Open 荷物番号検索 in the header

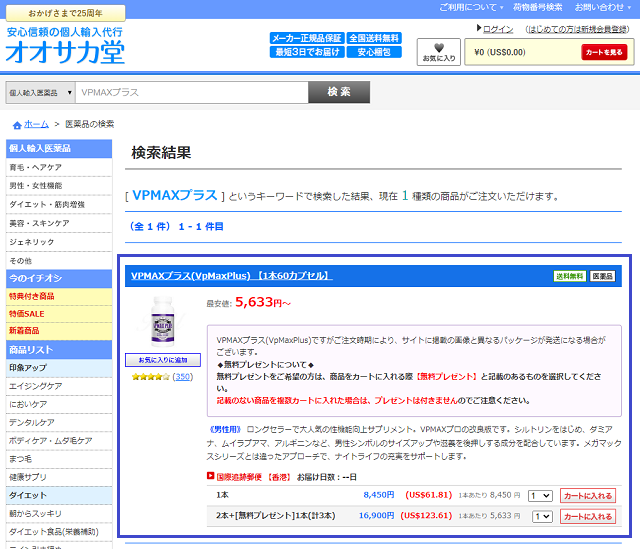point(538,7)
